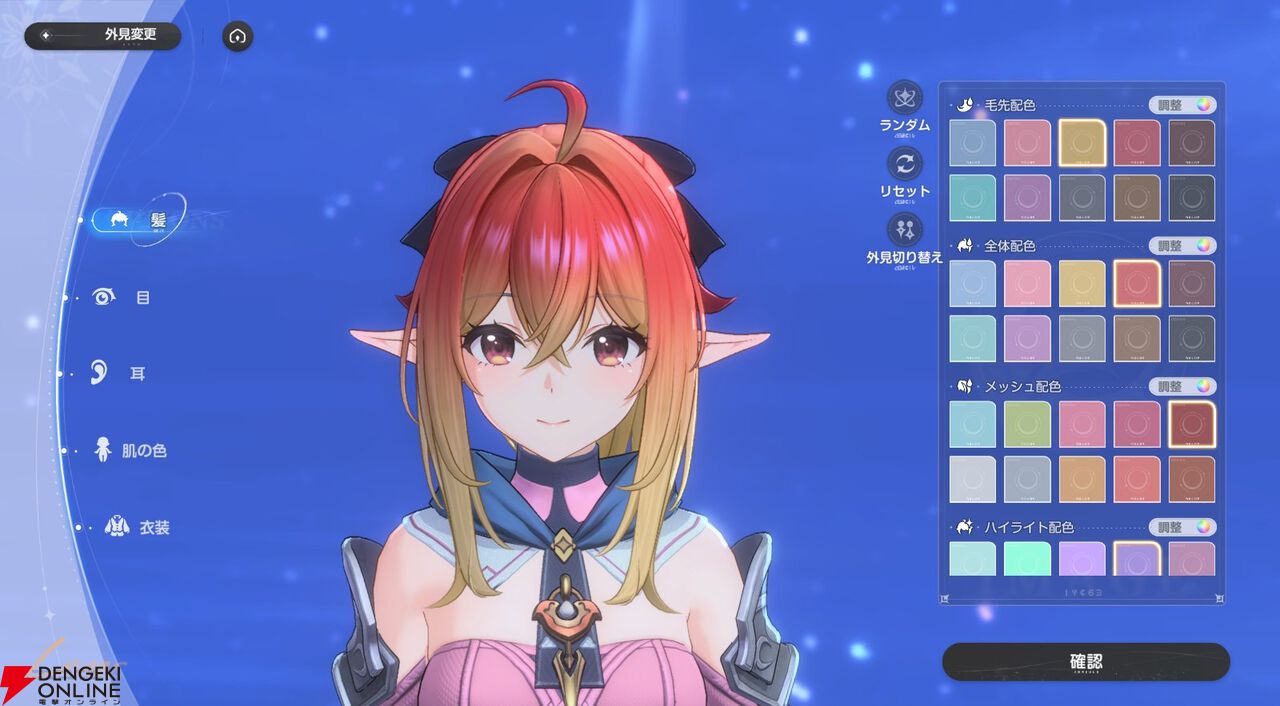This screenshot has width=1280, height=706.
Task: Select teal swatch in 全体配色
Action: [x=973, y=339]
